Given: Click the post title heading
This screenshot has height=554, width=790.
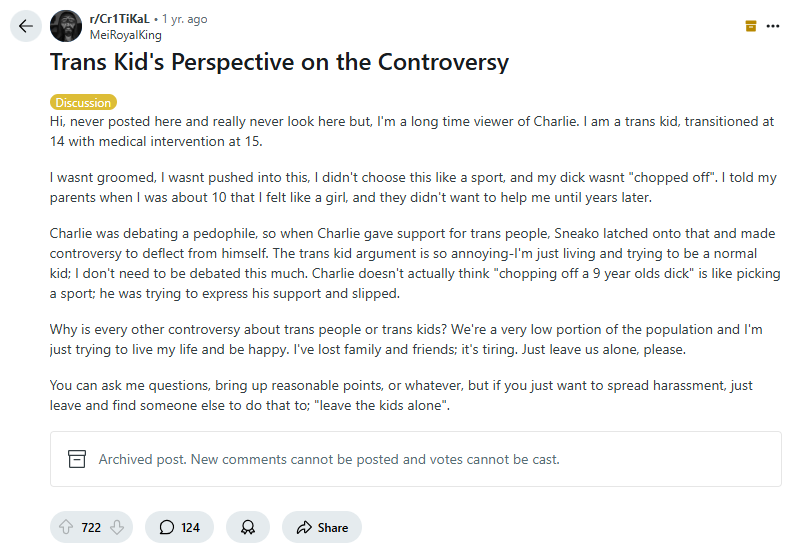Looking at the screenshot, I should click(280, 62).
